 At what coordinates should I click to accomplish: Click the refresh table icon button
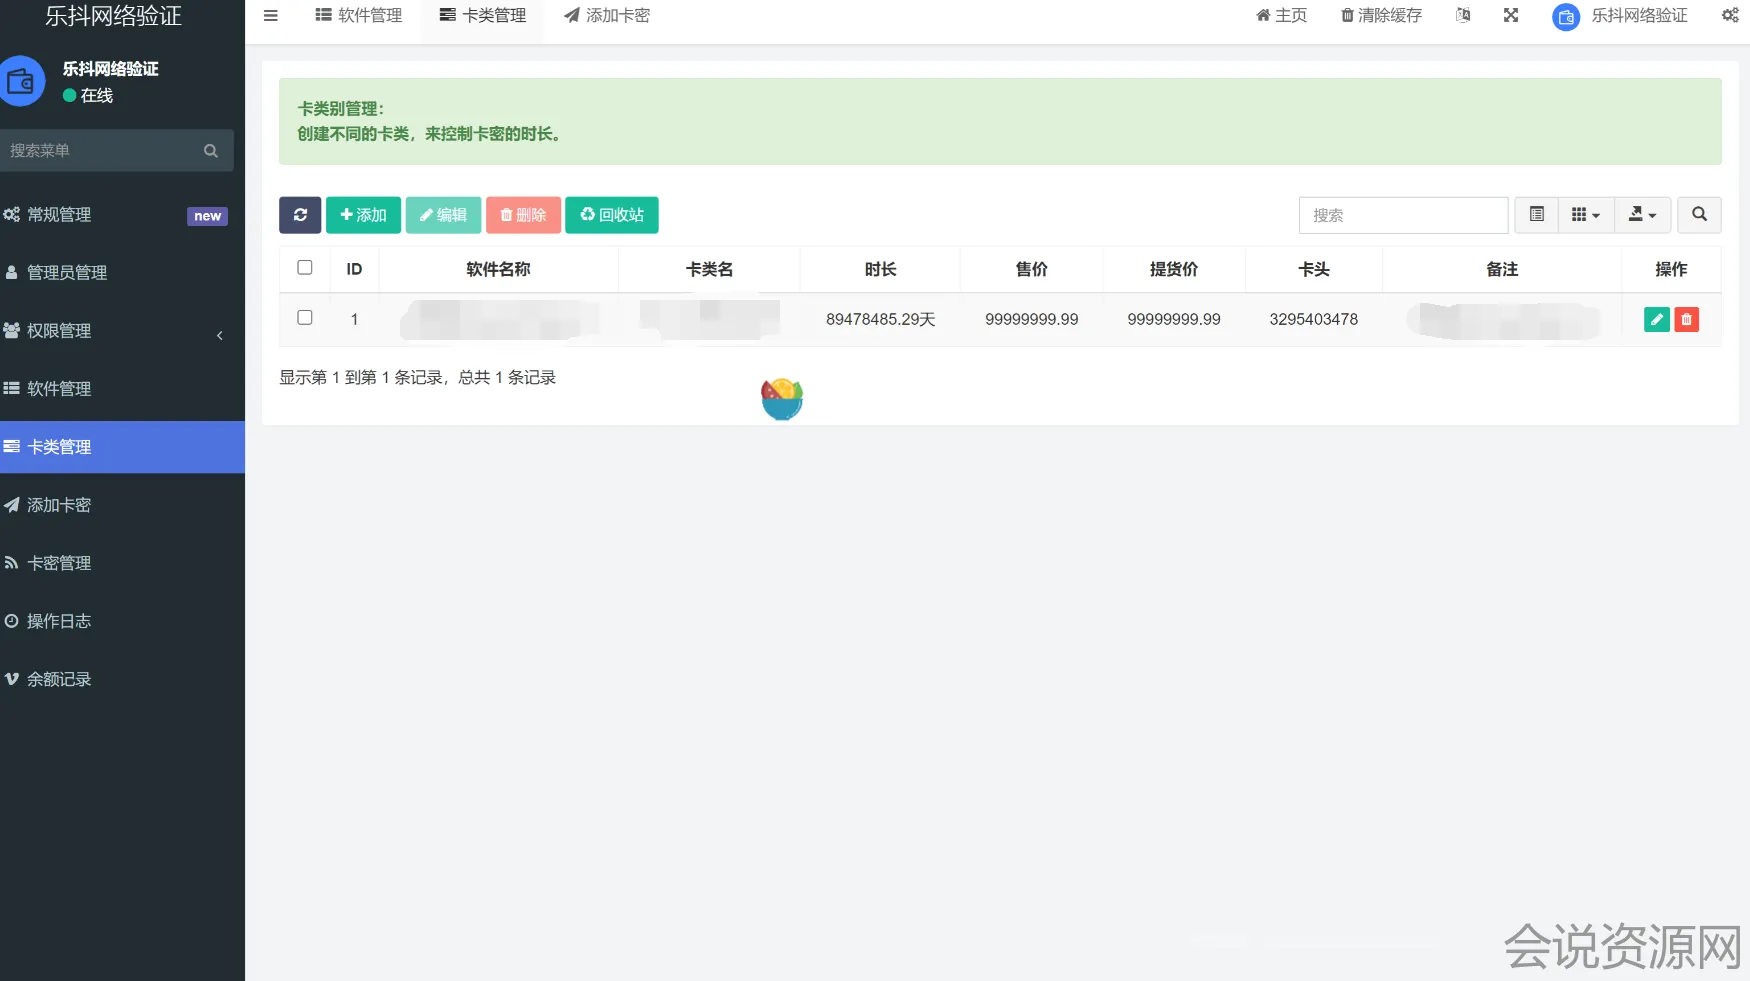pos(300,215)
